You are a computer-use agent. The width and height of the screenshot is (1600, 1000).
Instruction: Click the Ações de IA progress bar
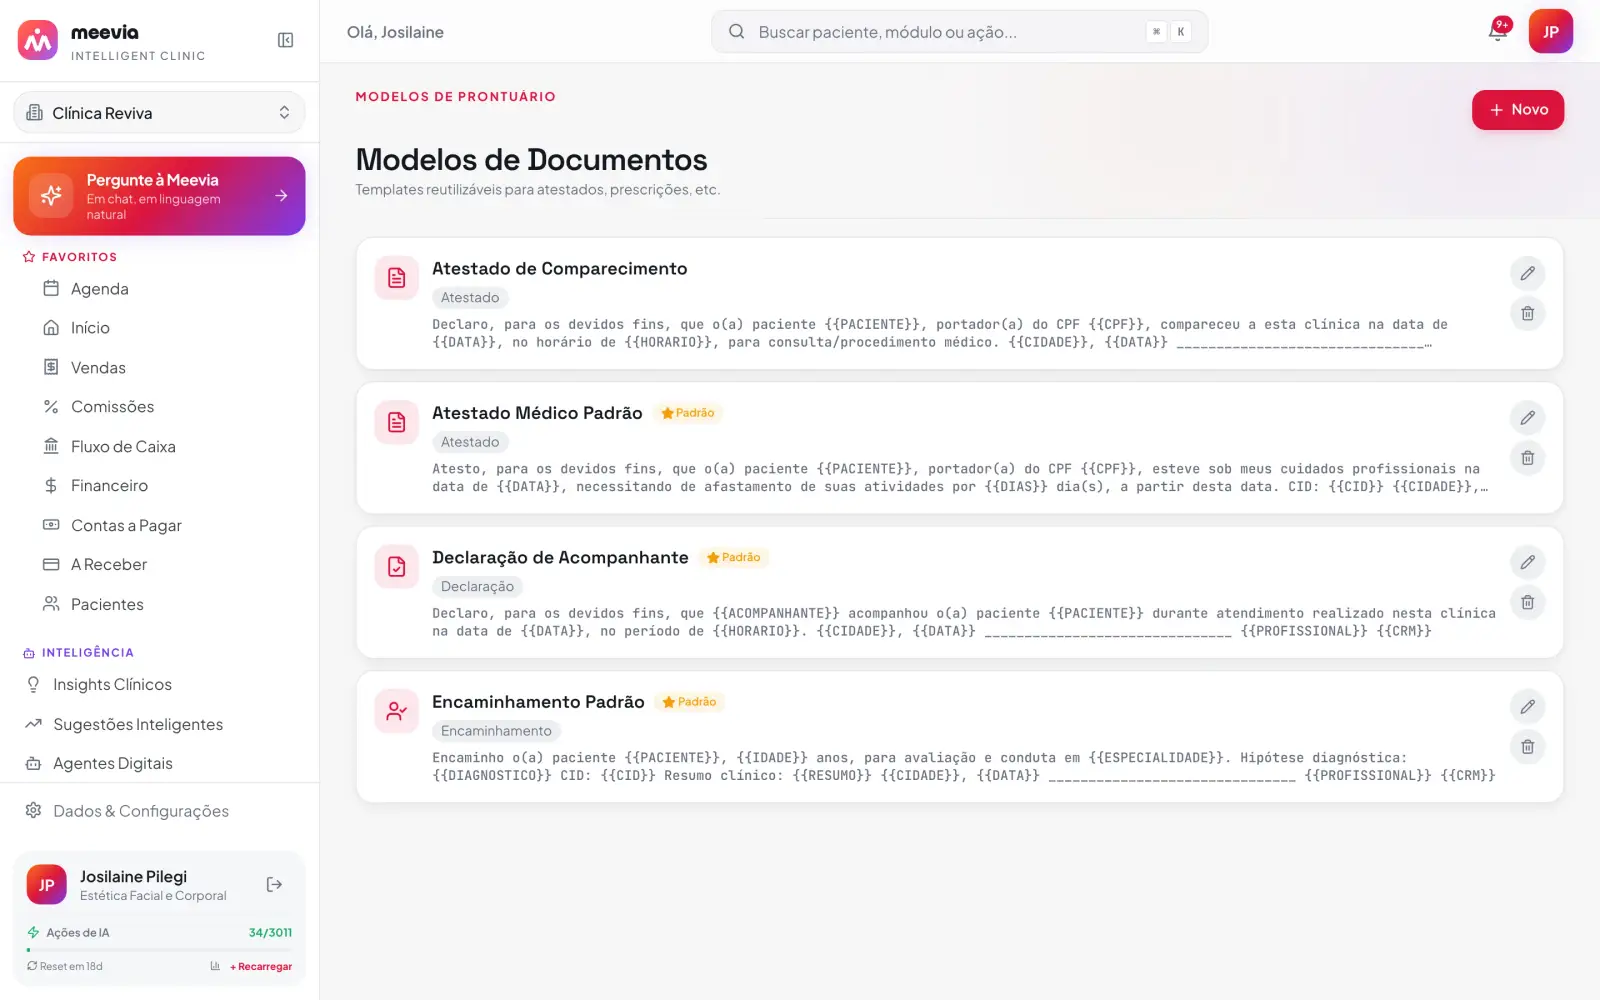coord(159,950)
